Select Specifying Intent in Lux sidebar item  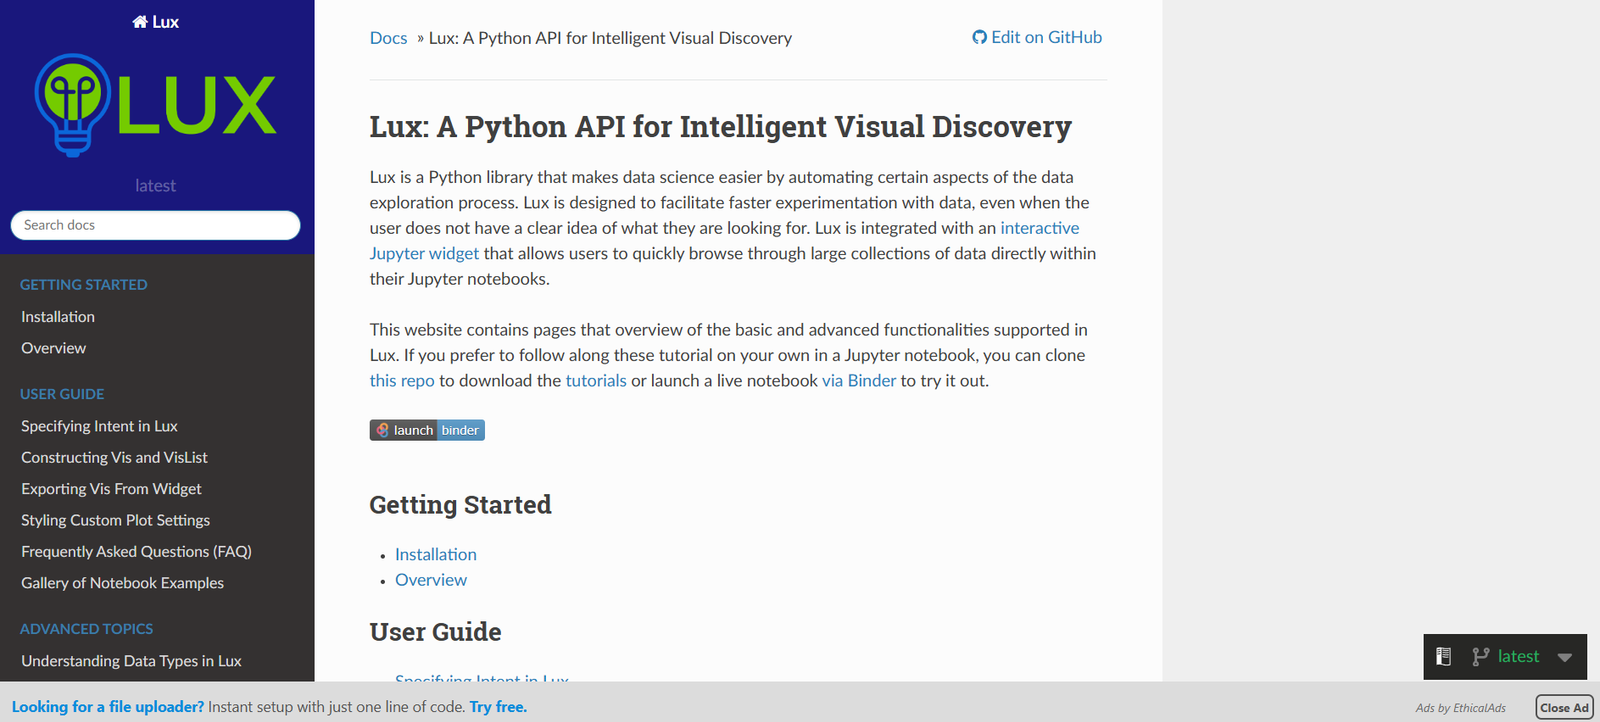pos(99,426)
